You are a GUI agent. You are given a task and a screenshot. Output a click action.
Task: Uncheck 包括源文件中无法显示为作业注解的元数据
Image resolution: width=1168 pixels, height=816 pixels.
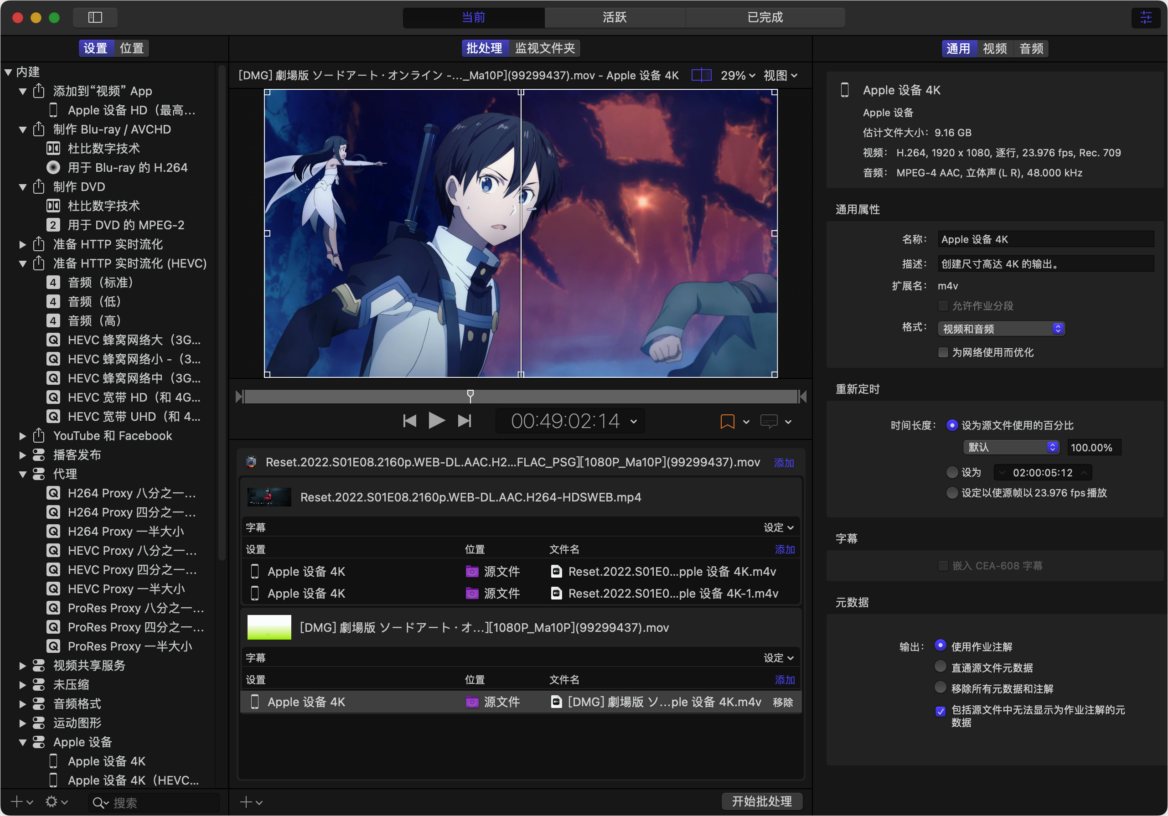click(940, 711)
